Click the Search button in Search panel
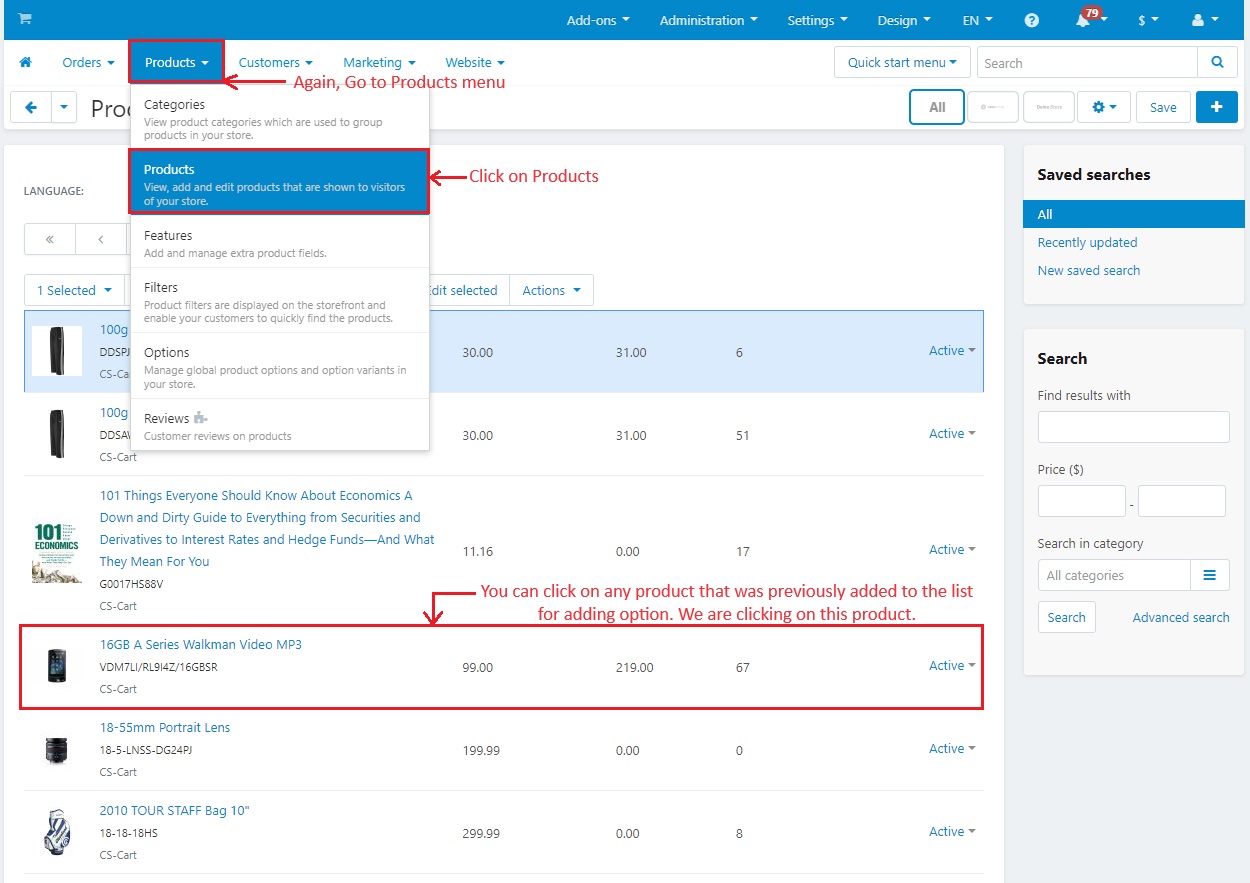Screen dimensions: 1250x883 point(1066,617)
